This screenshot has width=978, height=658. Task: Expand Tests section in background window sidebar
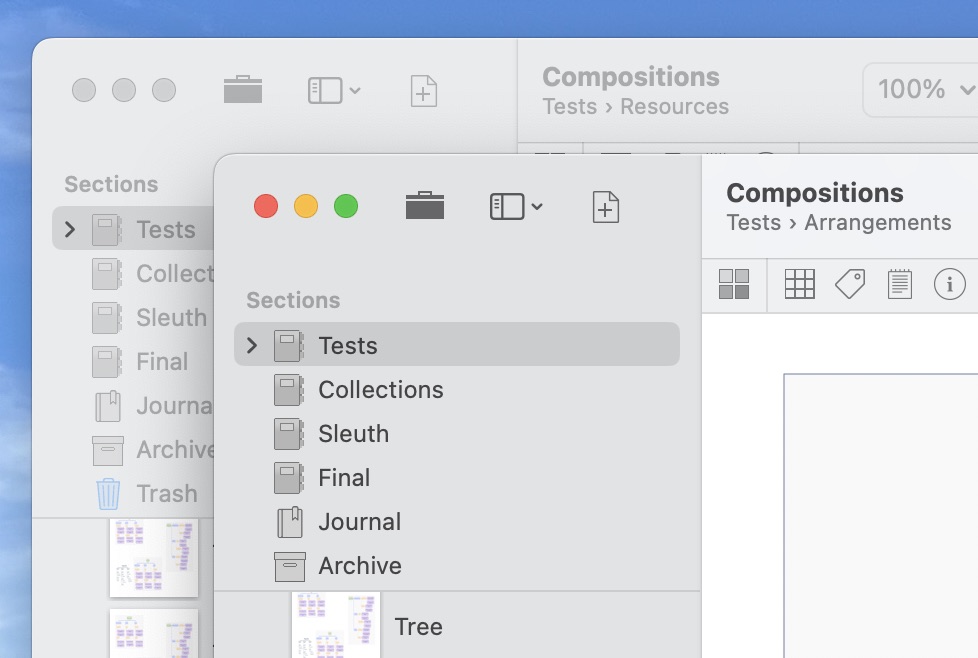coord(70,230)
